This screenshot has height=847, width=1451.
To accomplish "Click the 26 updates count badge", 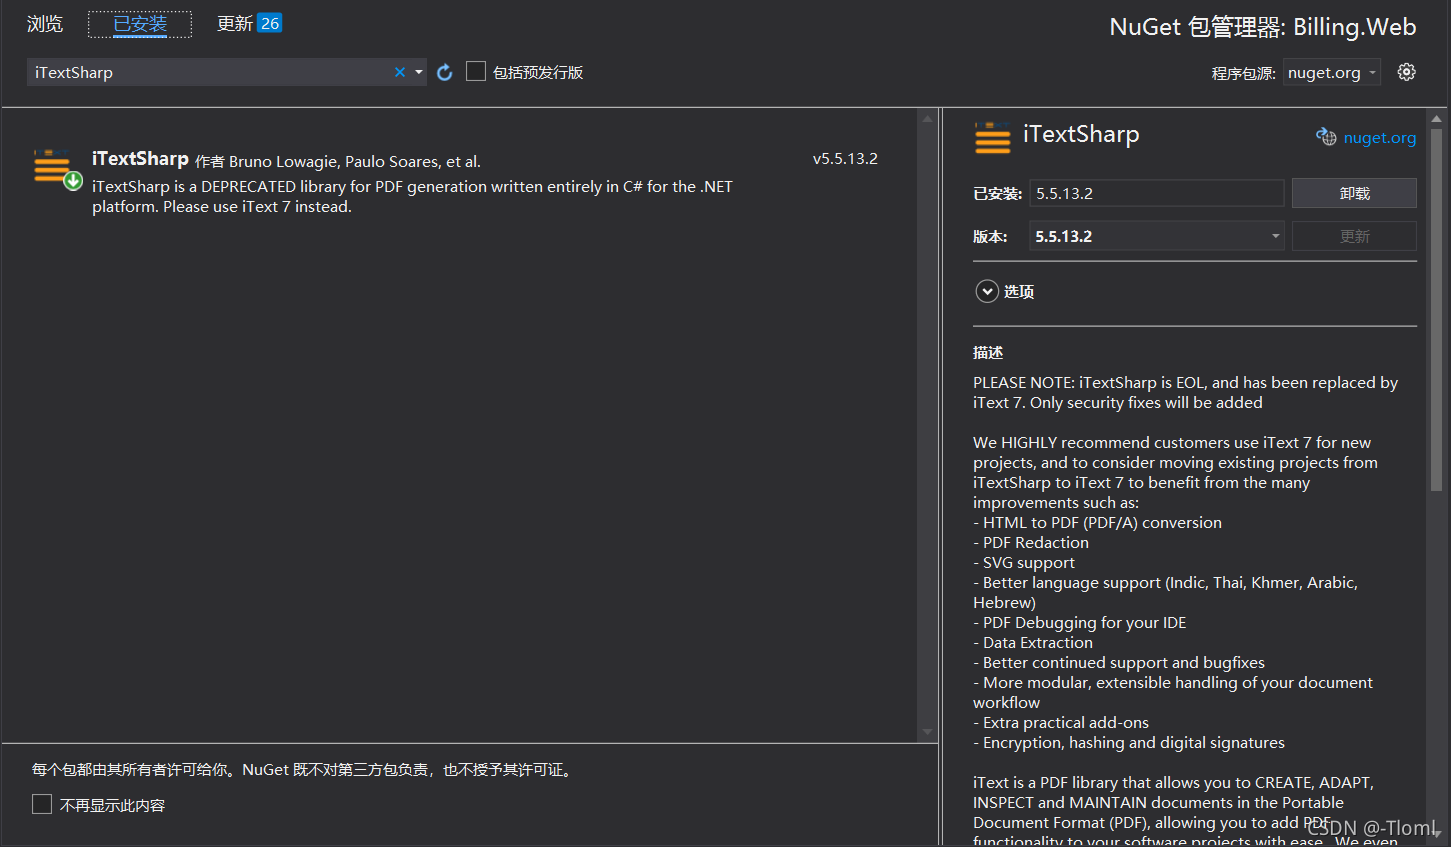I will click(270, 23).
